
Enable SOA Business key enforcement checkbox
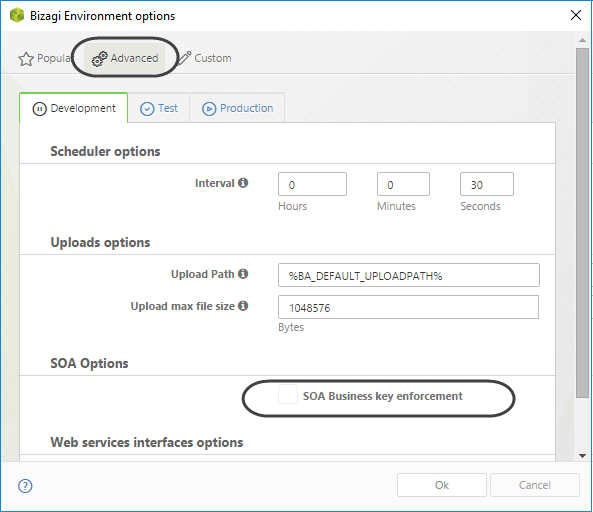(x=288, y=394)
